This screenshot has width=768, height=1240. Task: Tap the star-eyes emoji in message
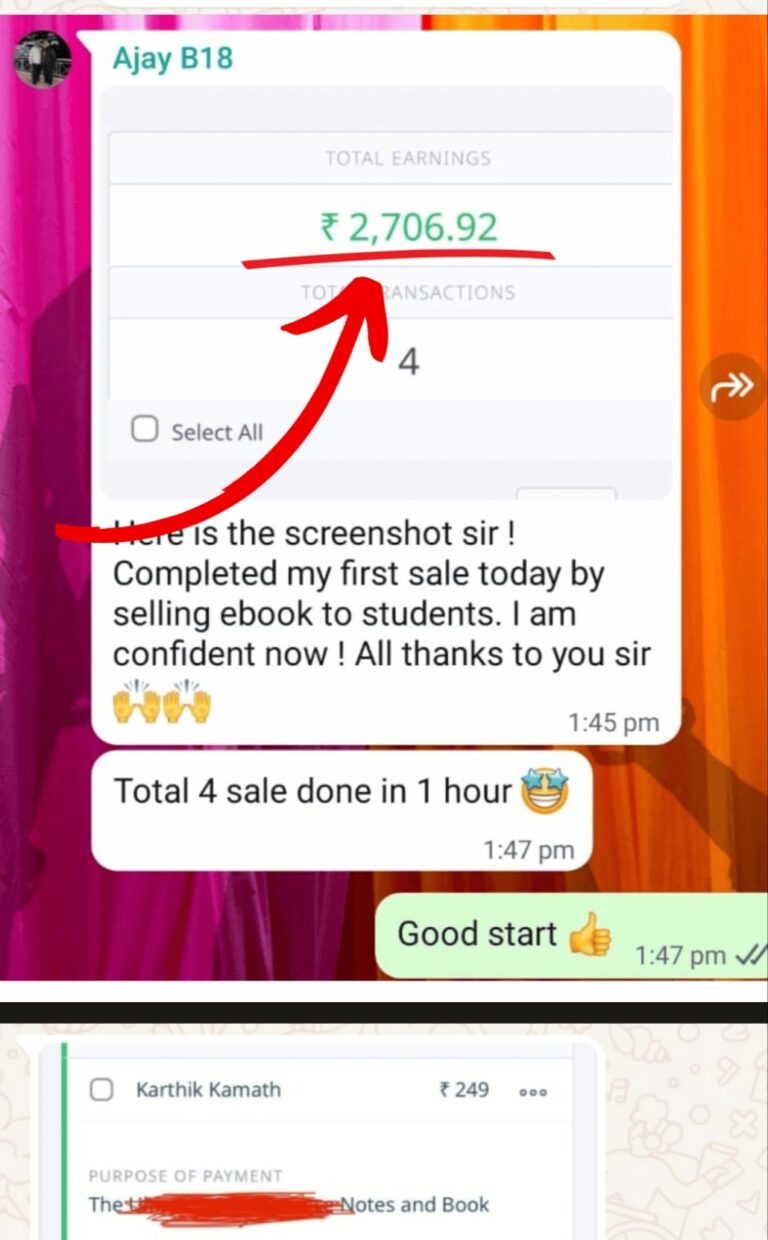tap(545, 792)
